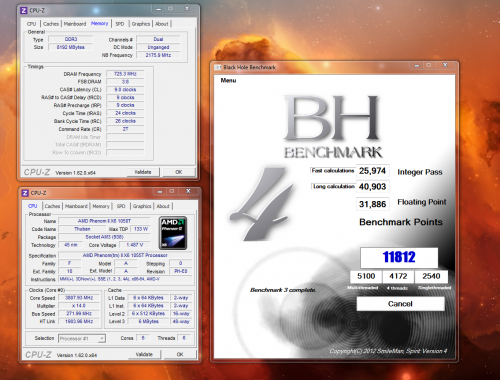This screenshot has width=500, height=380.
Task: Click the processor Name AMD Phenom II X6 field
Action: click(104, 221)
